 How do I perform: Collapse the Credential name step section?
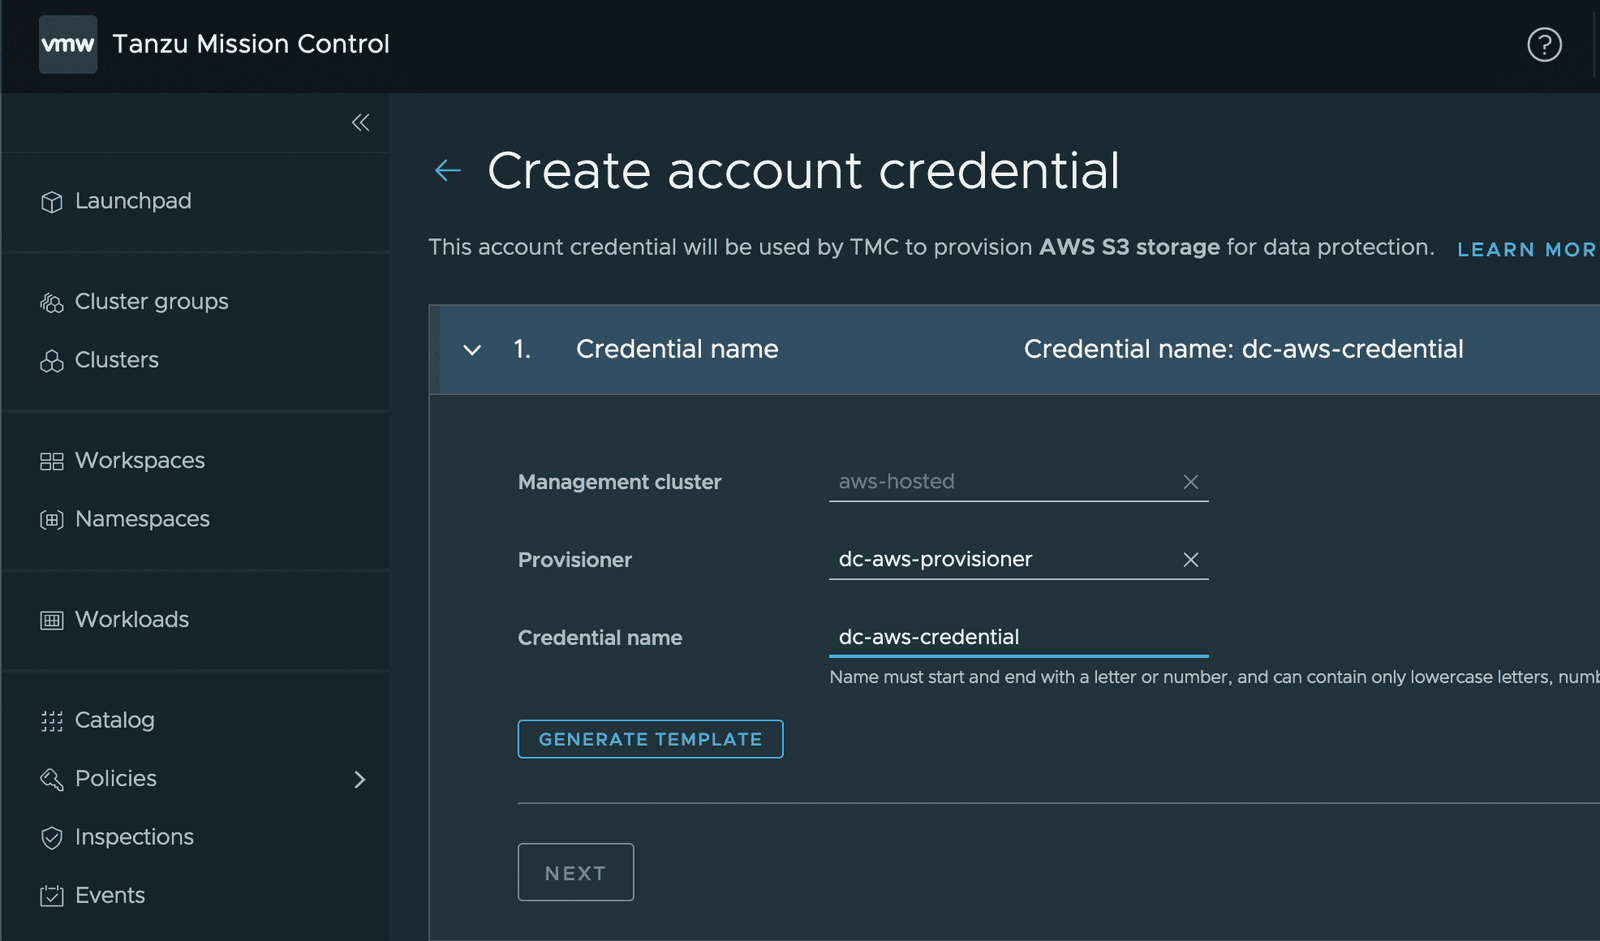point(472,350)
